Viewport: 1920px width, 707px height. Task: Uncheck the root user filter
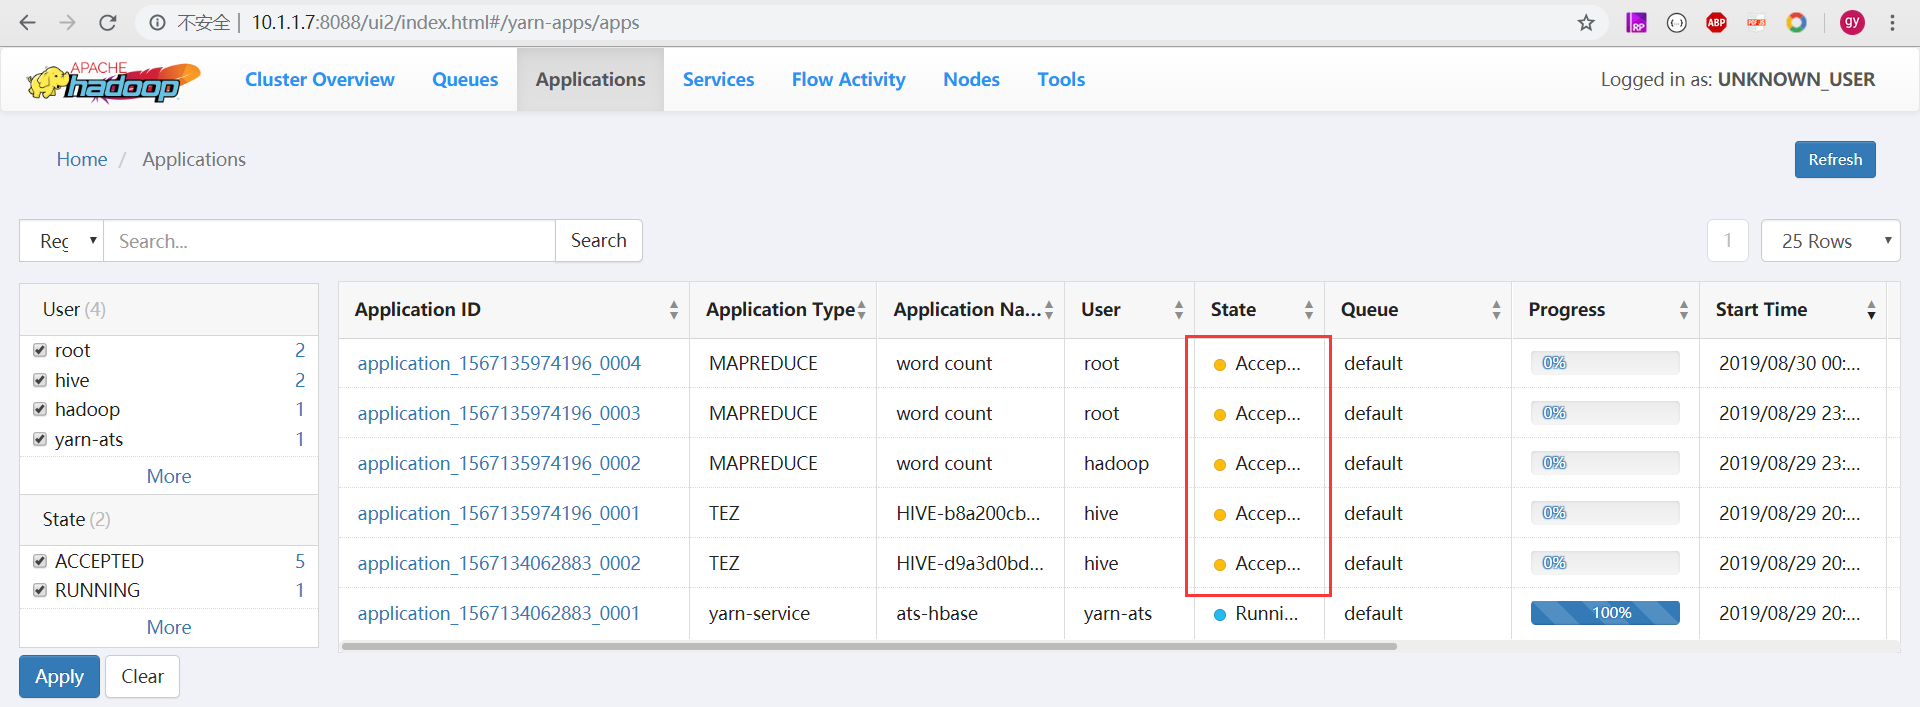click(40, 350)
